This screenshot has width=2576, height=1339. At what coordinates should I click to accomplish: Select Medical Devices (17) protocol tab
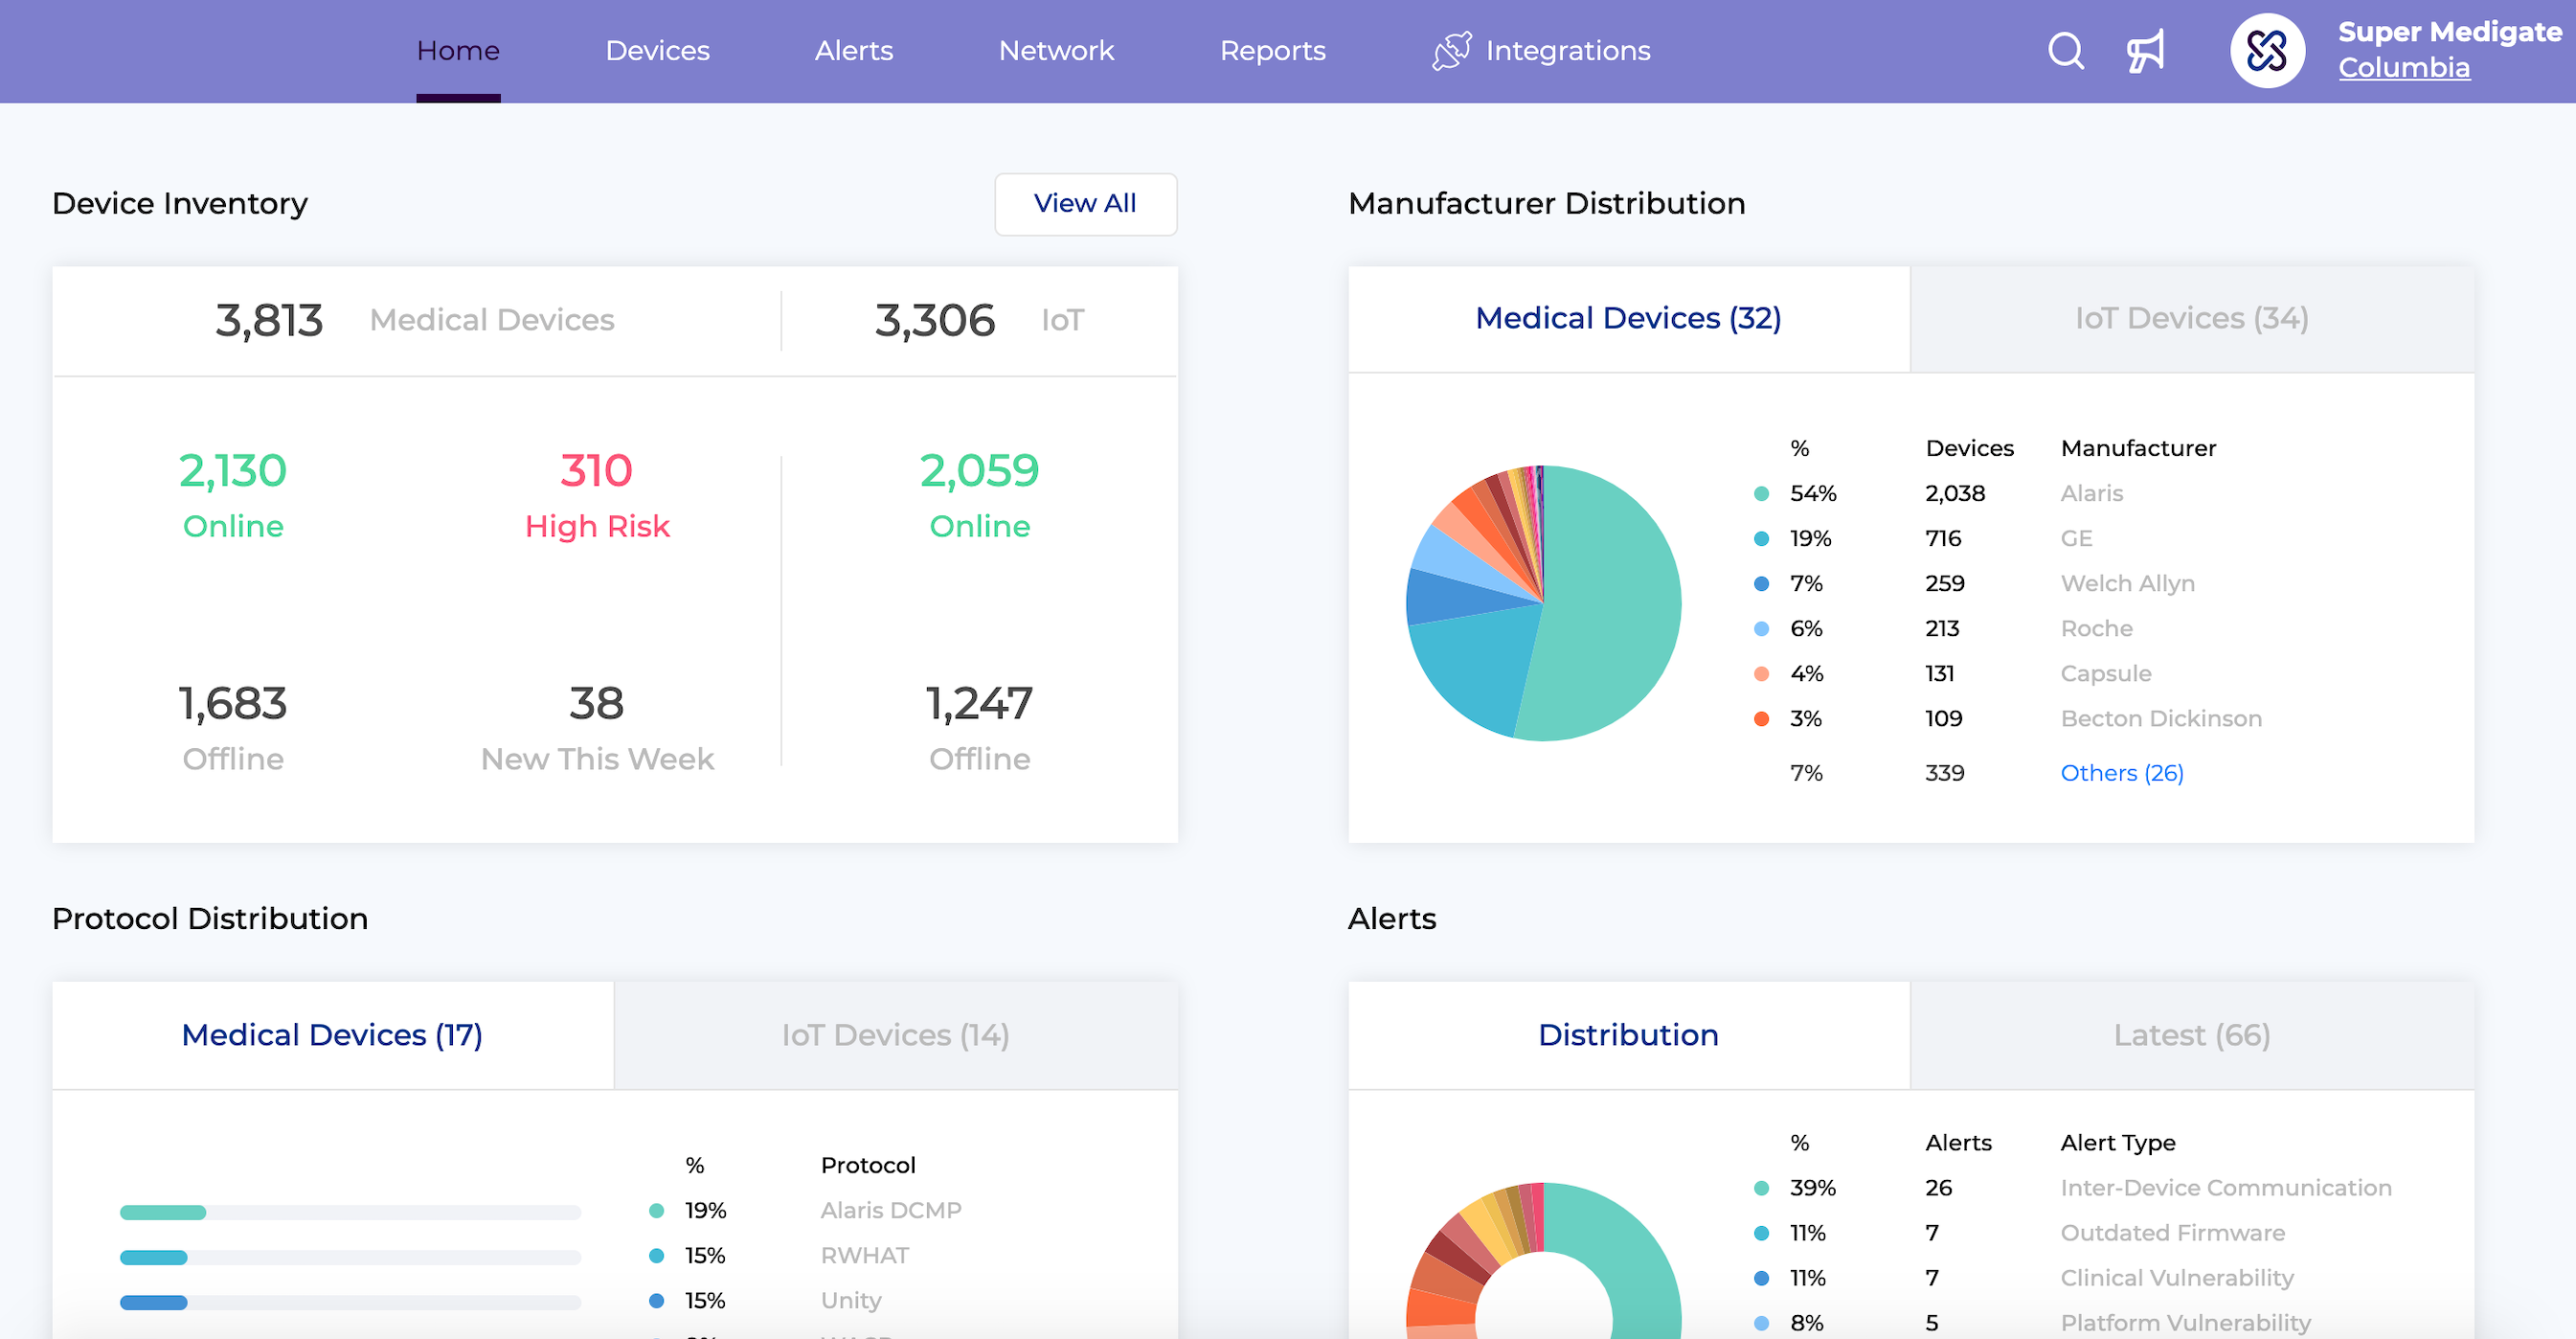(x=332, y=1034)
